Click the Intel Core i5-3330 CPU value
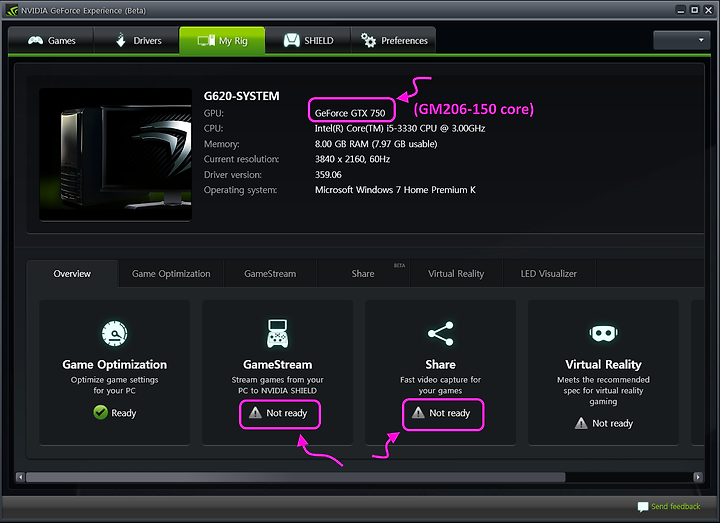The image size is (720, 523). pos(400,129)
